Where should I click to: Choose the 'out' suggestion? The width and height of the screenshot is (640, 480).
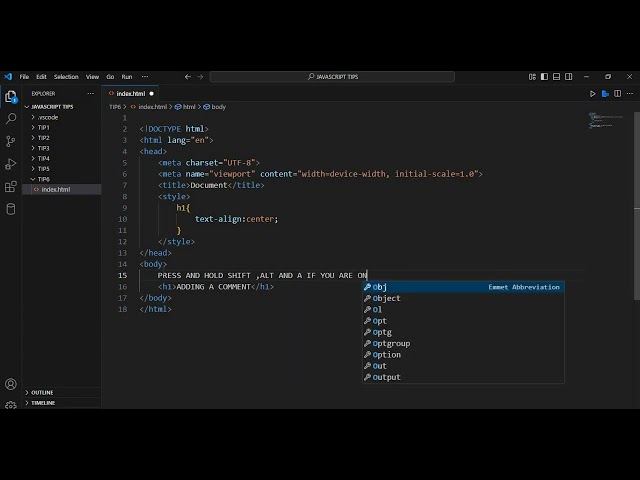click(x=463, y=366)
